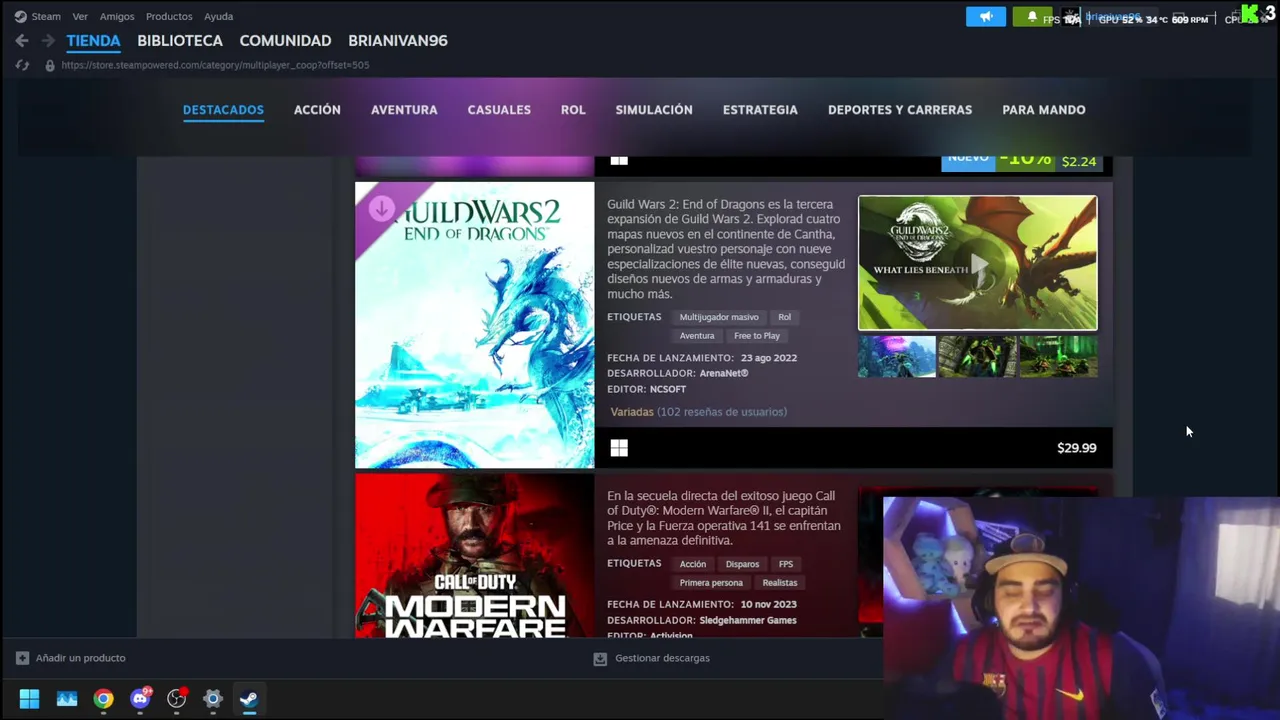Switch to the COMUNIDAD section

[285, 41]
